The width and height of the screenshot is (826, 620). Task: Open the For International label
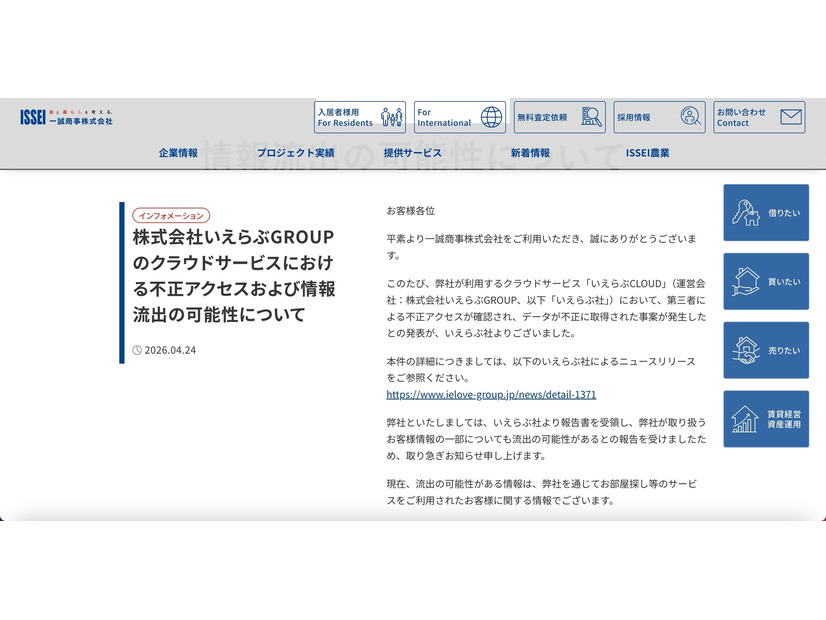click(444, 117)
